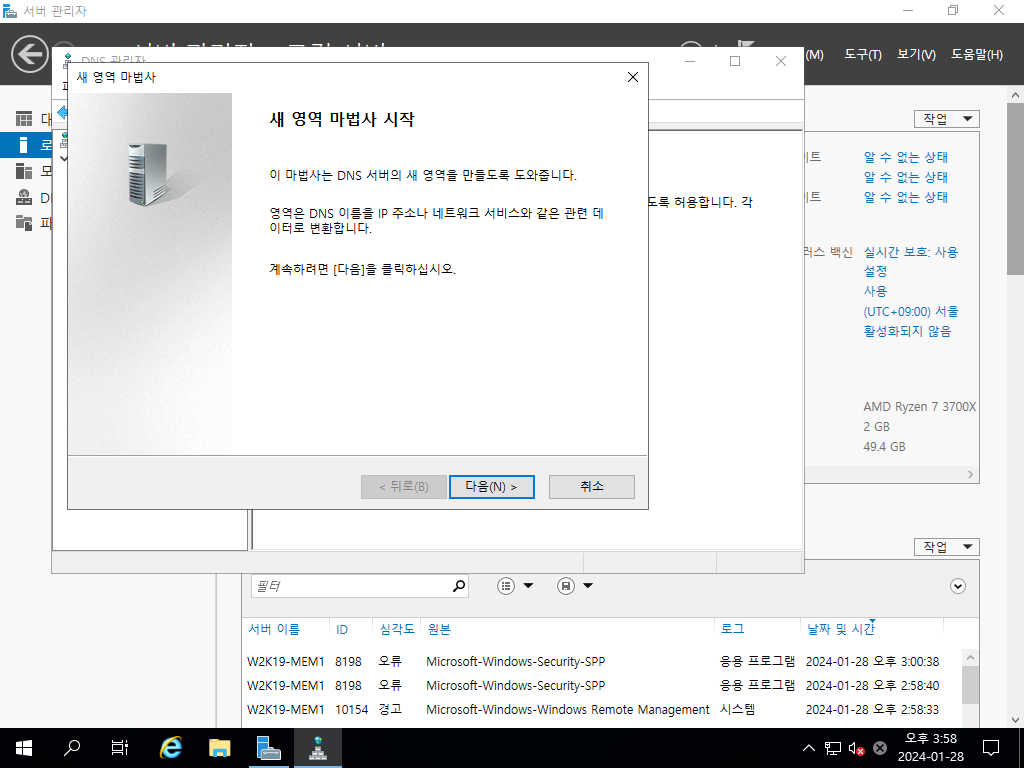
Task: Show hidden tray icons chevron
Action: (x=808, y=748)
